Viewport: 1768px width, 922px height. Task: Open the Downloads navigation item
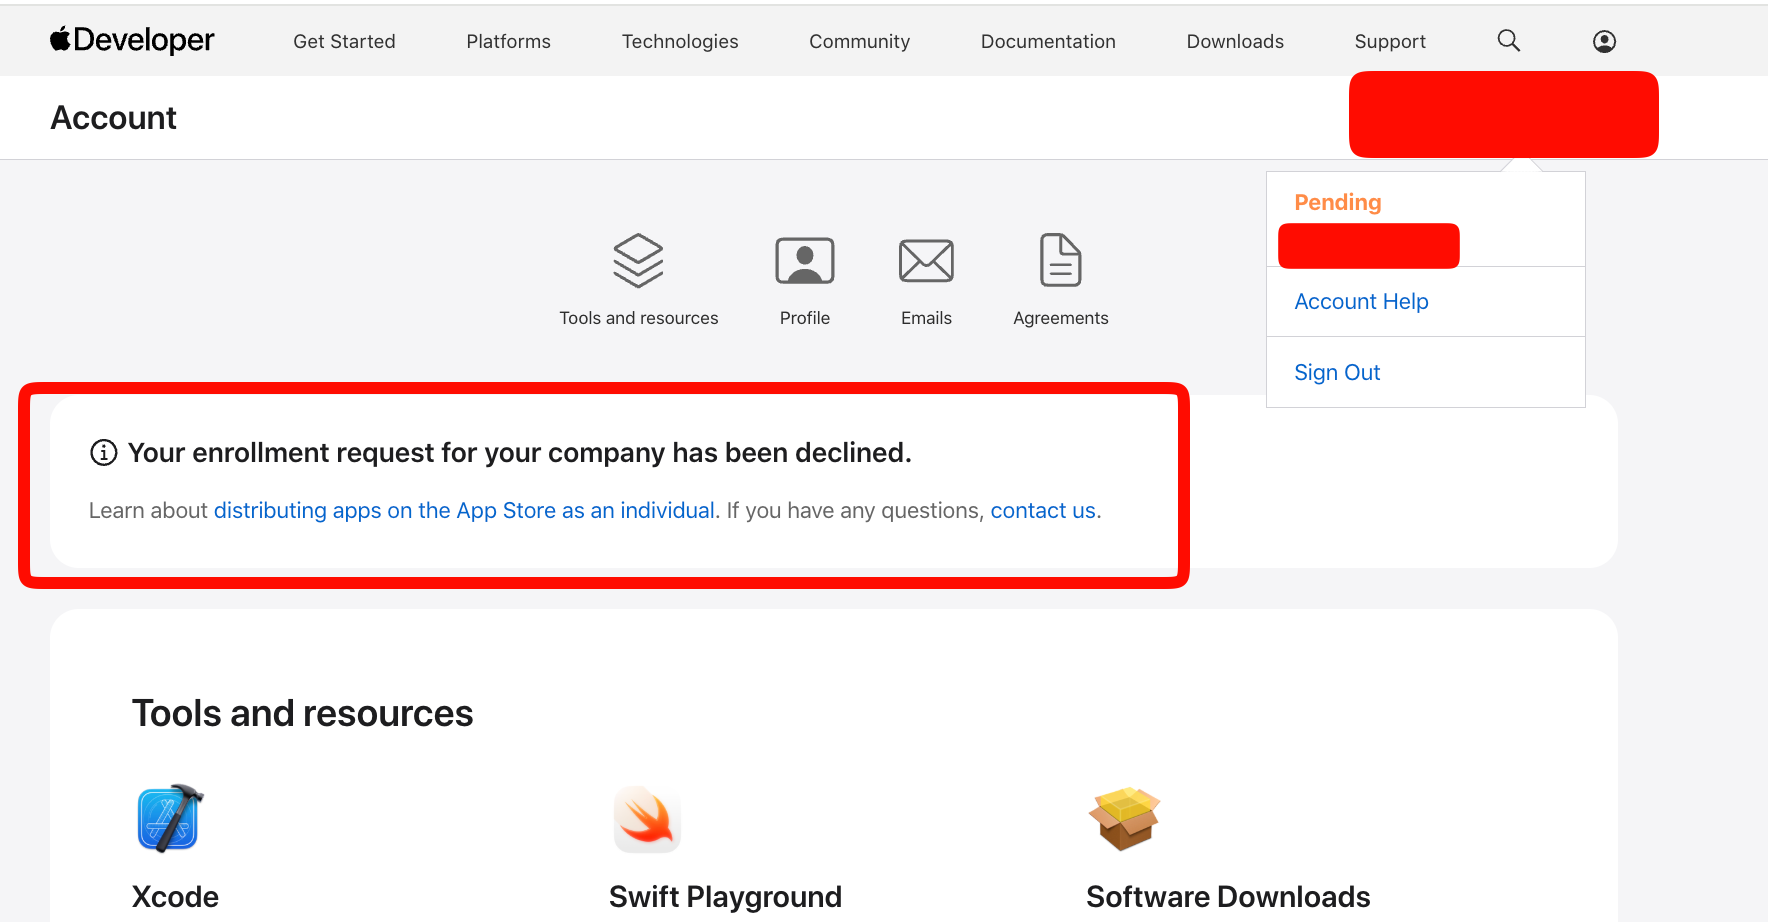pyautogui.click(x=1235, y=41)
